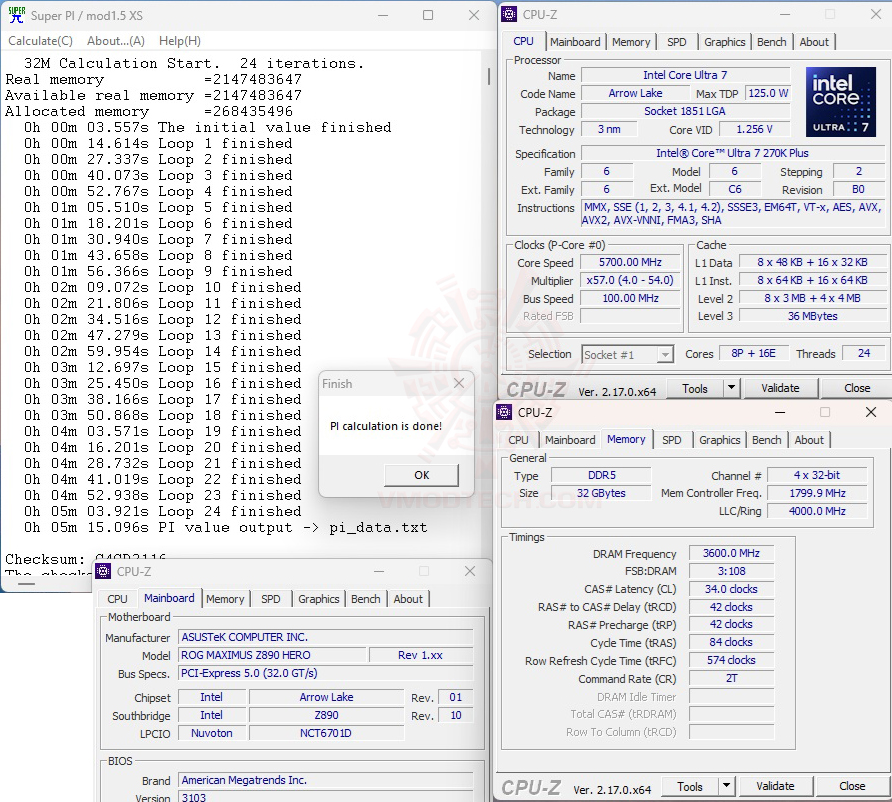Click the LLC/Ring 4000.0 MHz value
Image resolution: width=892 pixels, height=802 pixels.
click(x=817, y=511)
